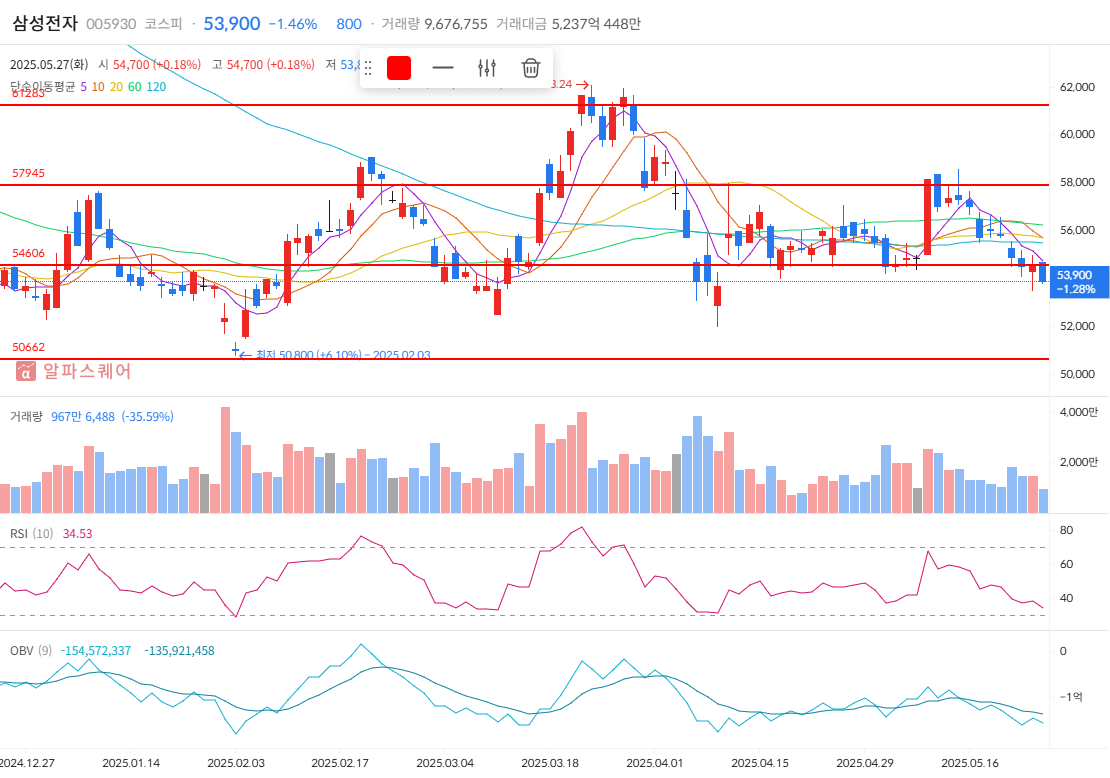Select the horizontal line labeled 57945

[524, 185]
